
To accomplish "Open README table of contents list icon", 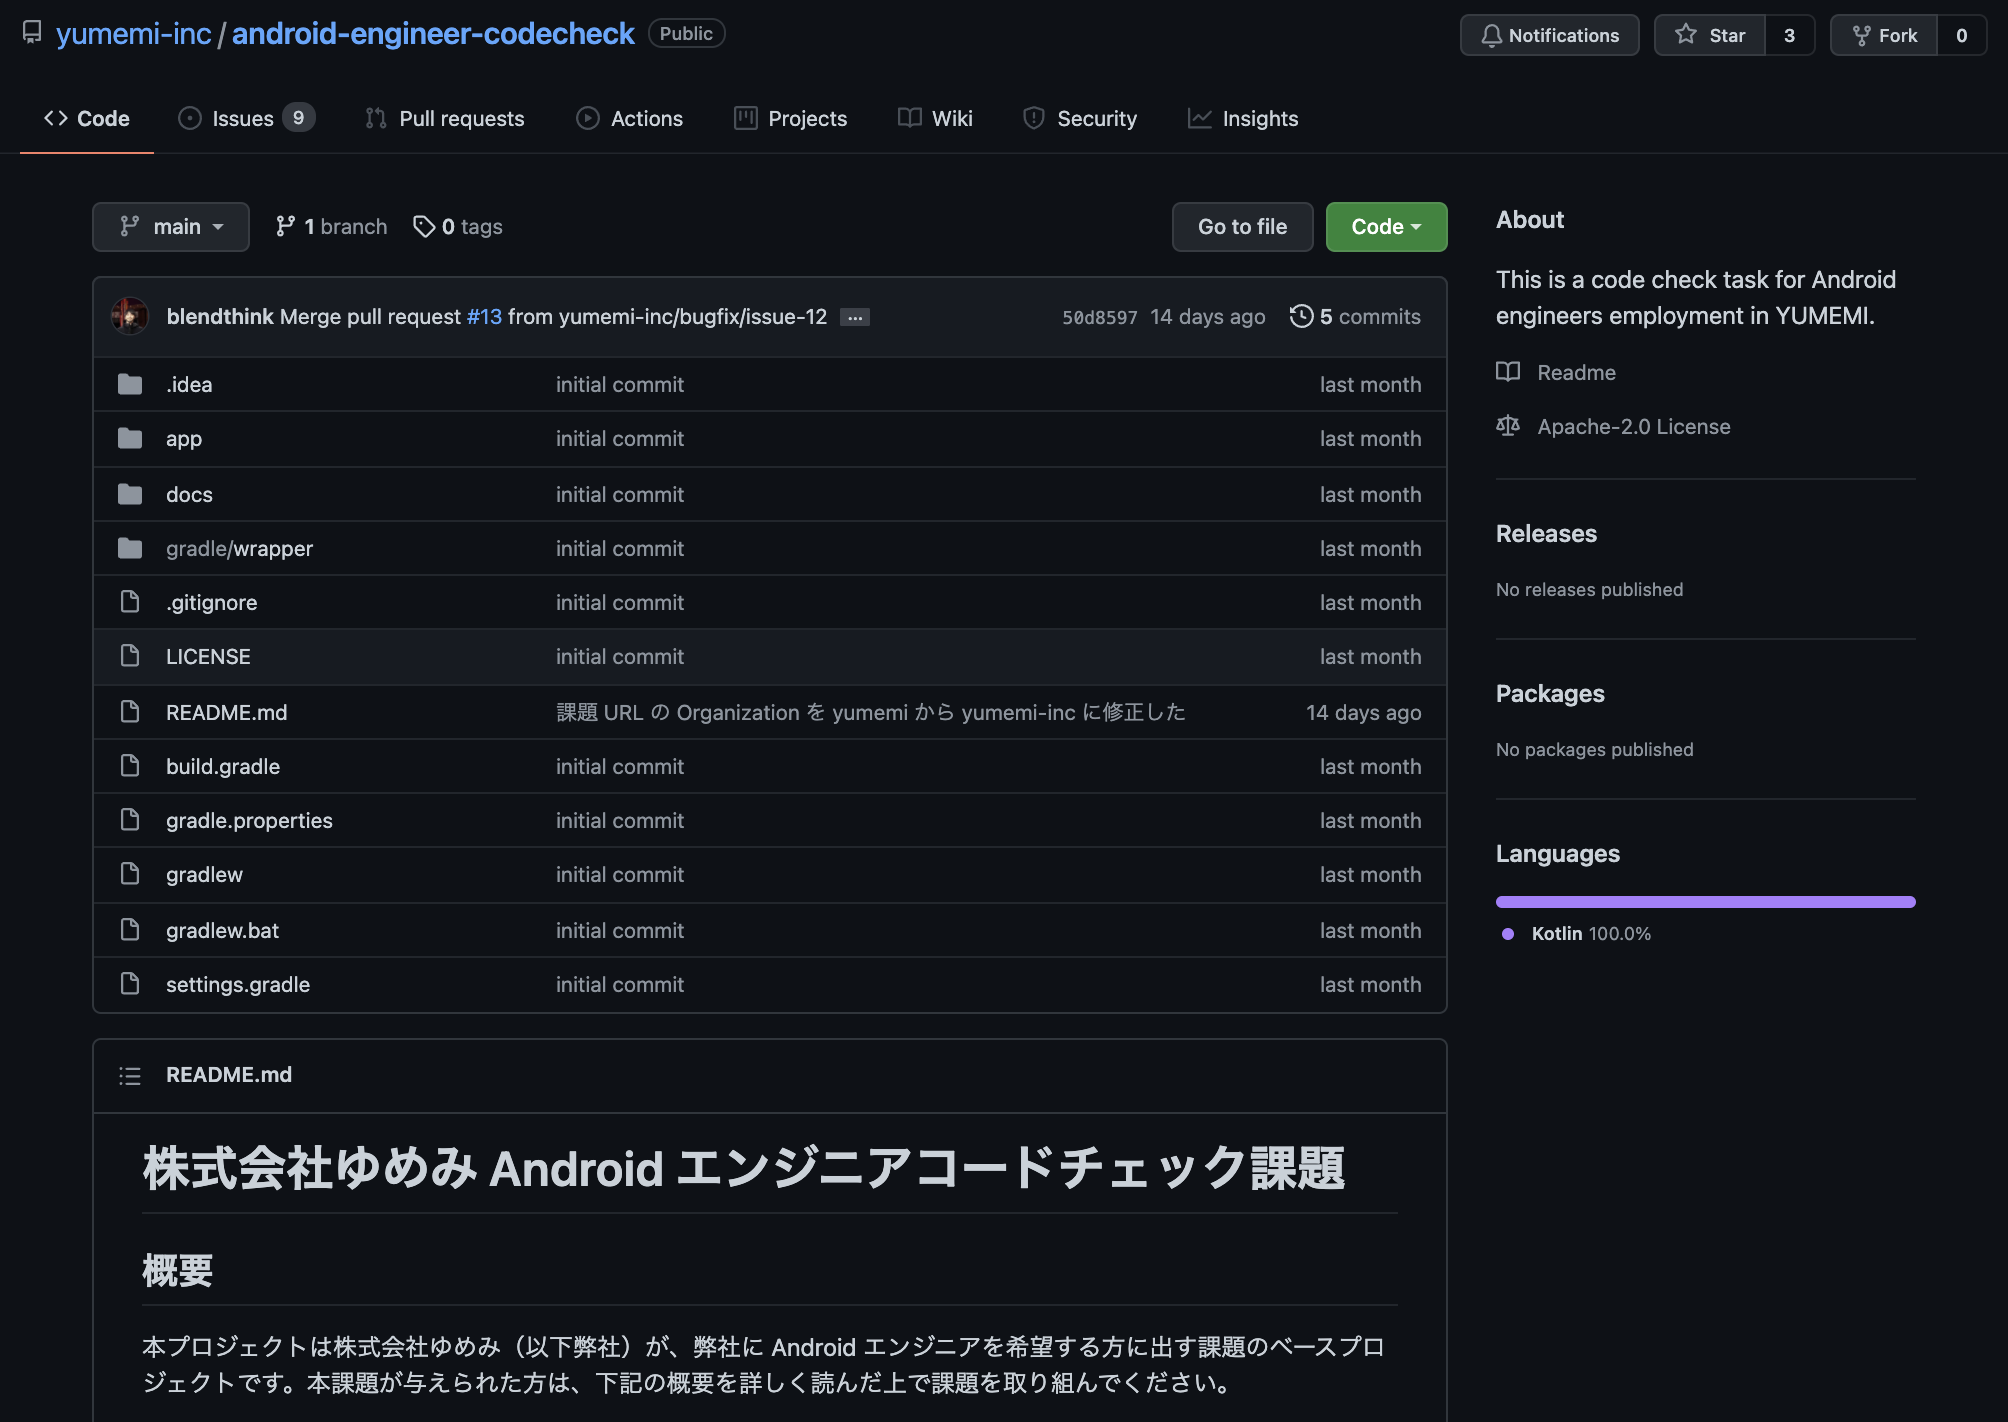I will pyautogui.click(x=130, y=1075).
